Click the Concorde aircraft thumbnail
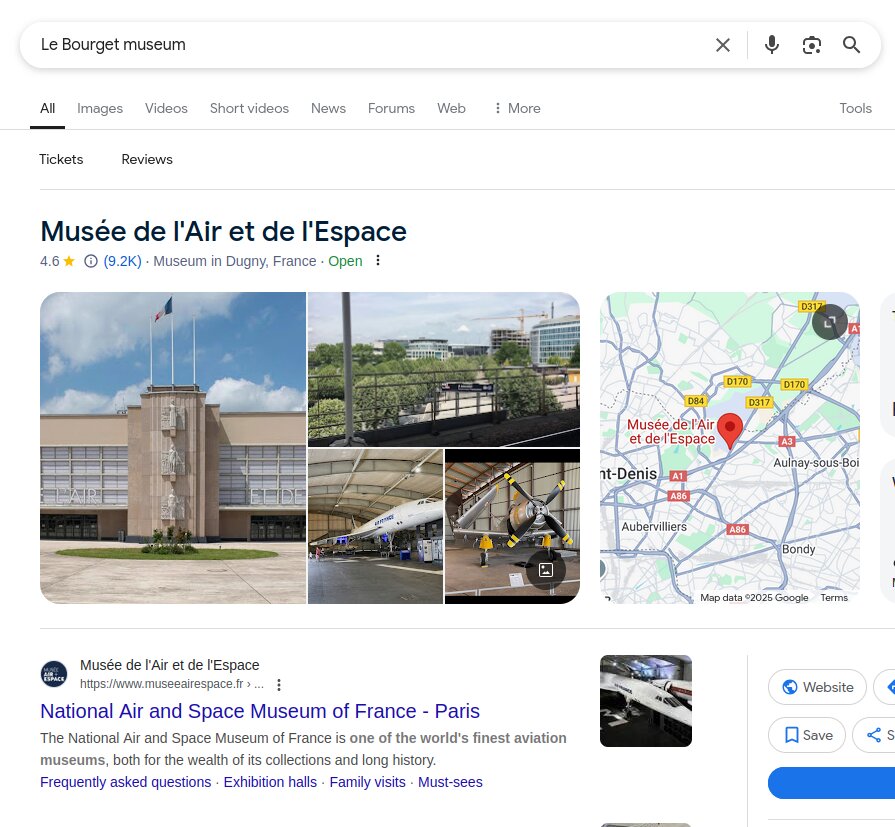 [x=375, y=526]
